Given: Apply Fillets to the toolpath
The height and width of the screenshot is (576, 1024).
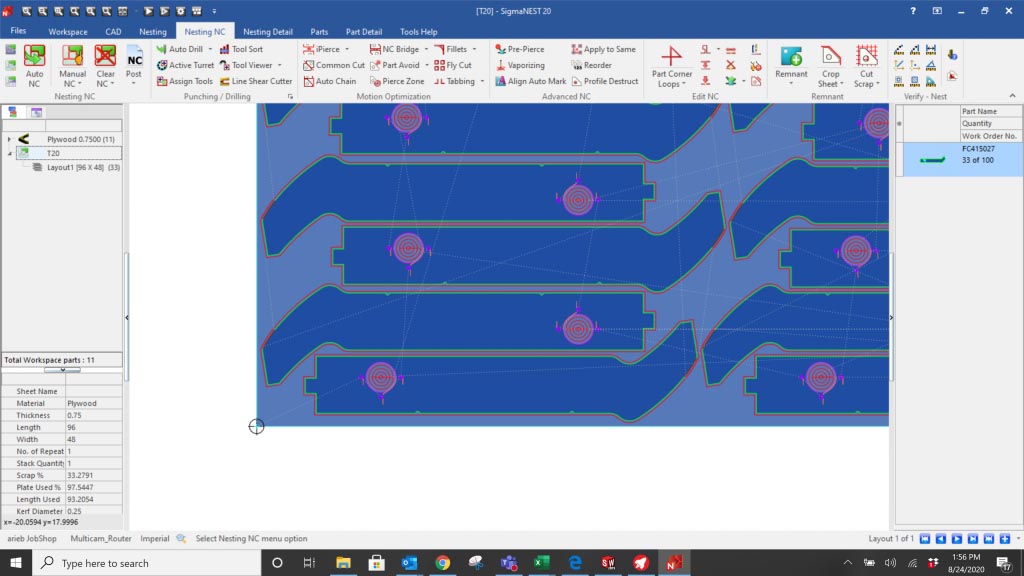Looking at the screenshot, I should pos(451,49).
